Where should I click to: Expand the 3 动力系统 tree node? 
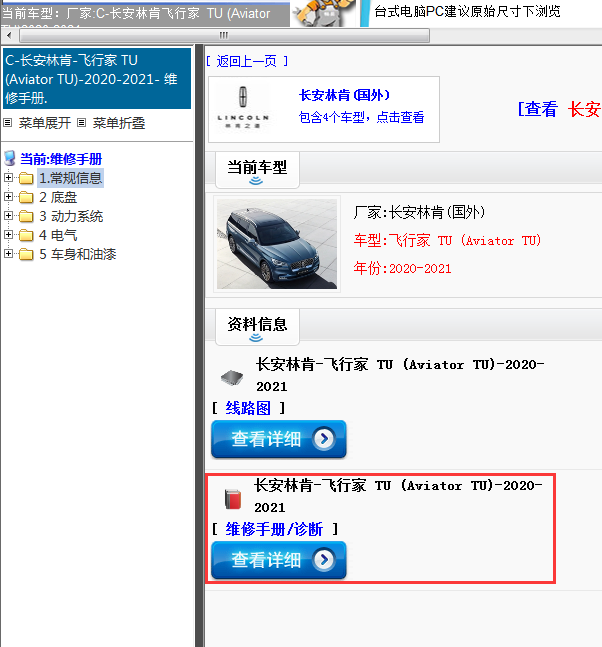click(8, 216)
